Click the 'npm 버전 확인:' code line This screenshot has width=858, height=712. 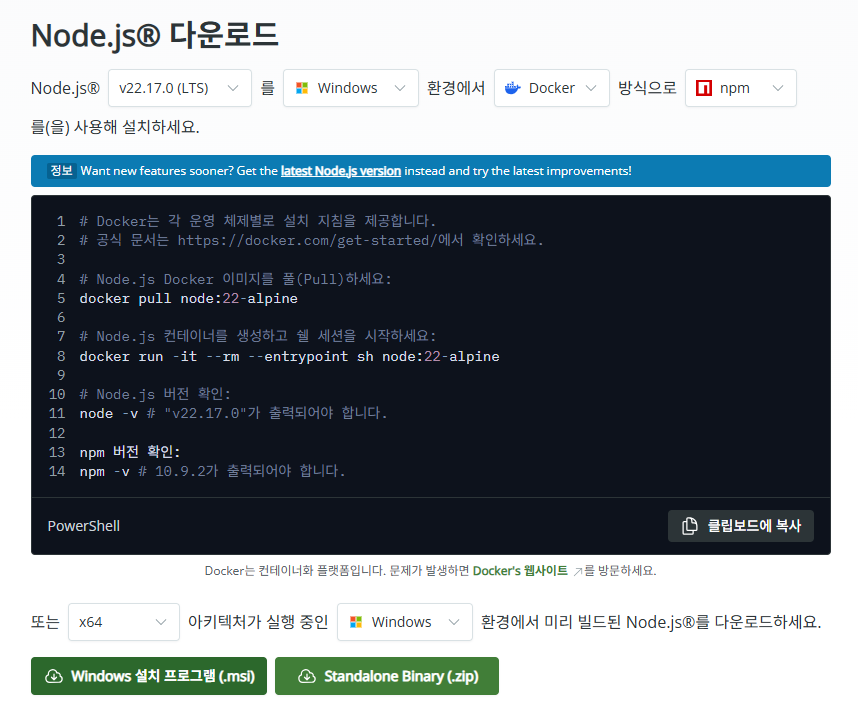(130, 452)
